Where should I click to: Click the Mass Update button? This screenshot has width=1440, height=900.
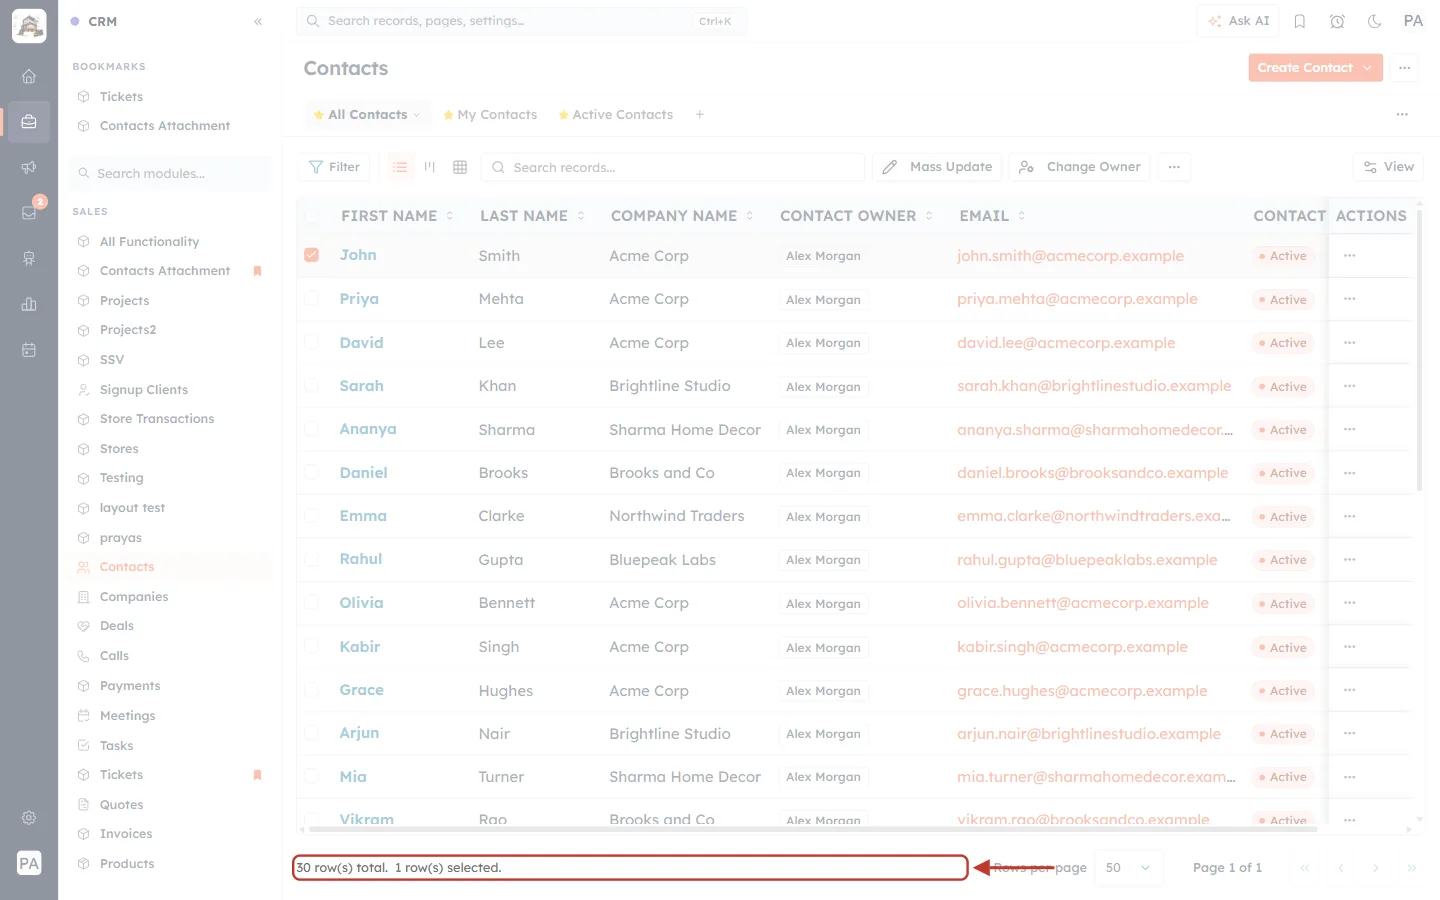click(938, 167)
